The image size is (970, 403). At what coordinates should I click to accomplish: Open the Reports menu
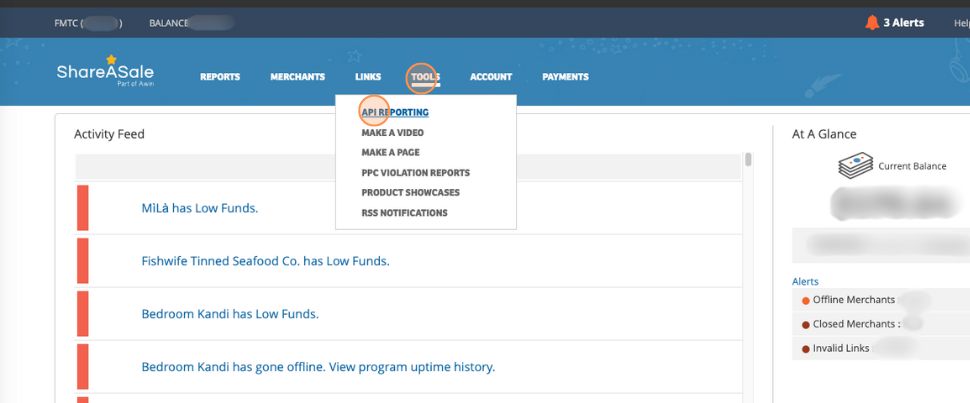220,77
